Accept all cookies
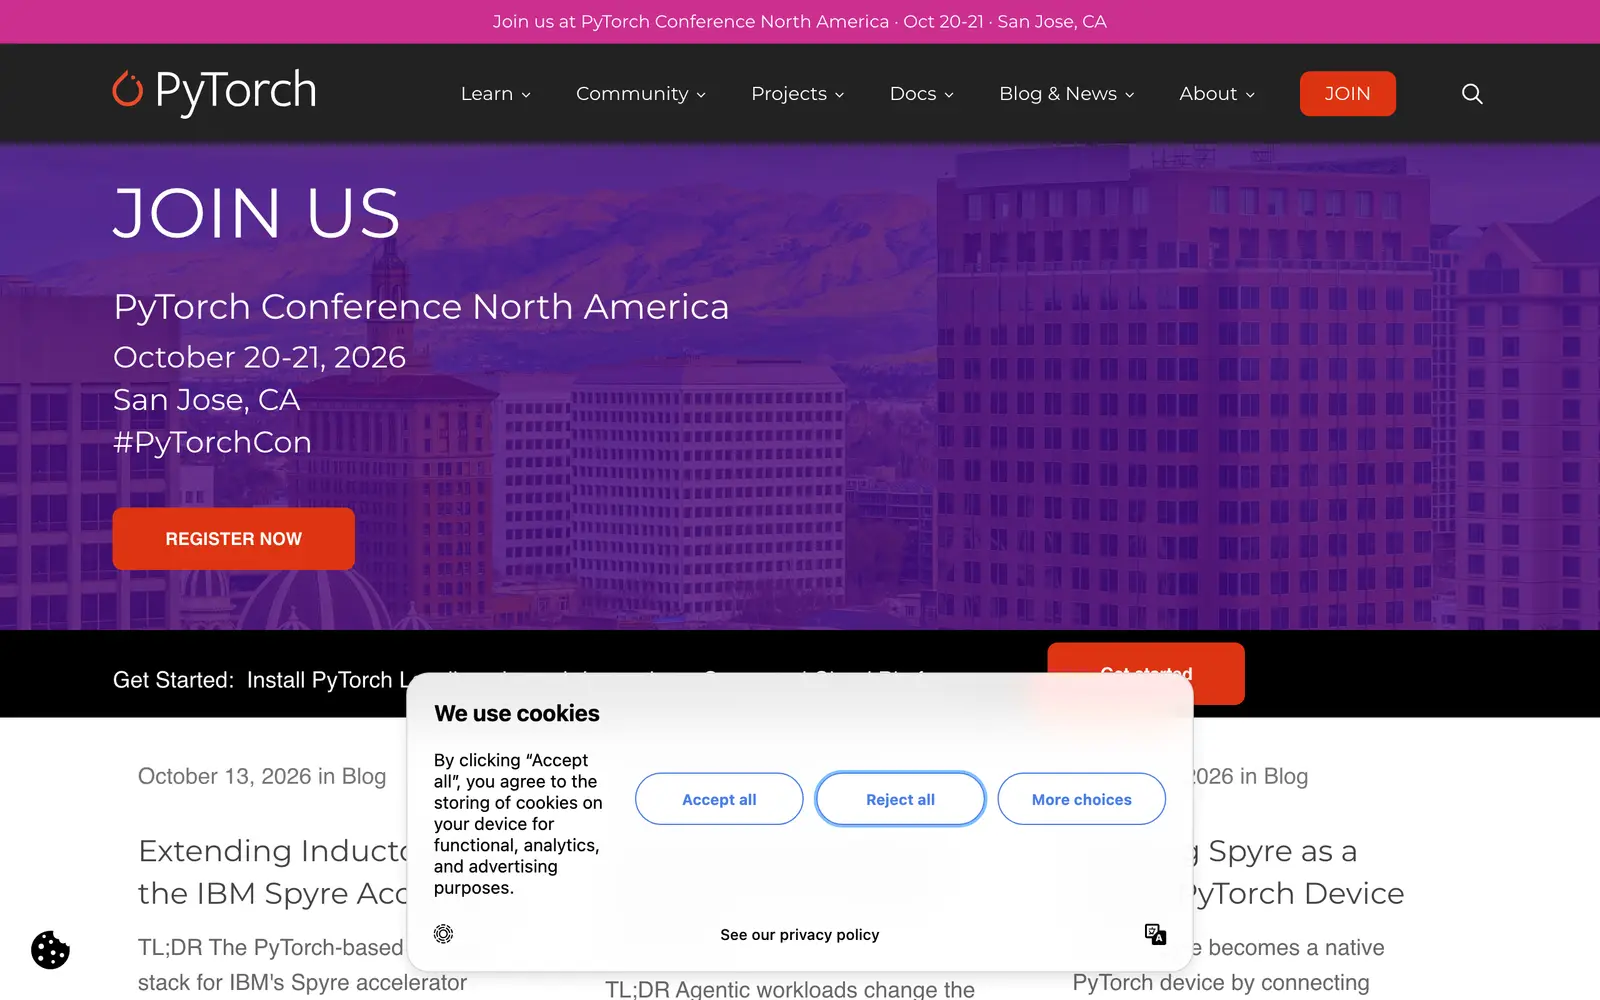 tap(719, 799)
